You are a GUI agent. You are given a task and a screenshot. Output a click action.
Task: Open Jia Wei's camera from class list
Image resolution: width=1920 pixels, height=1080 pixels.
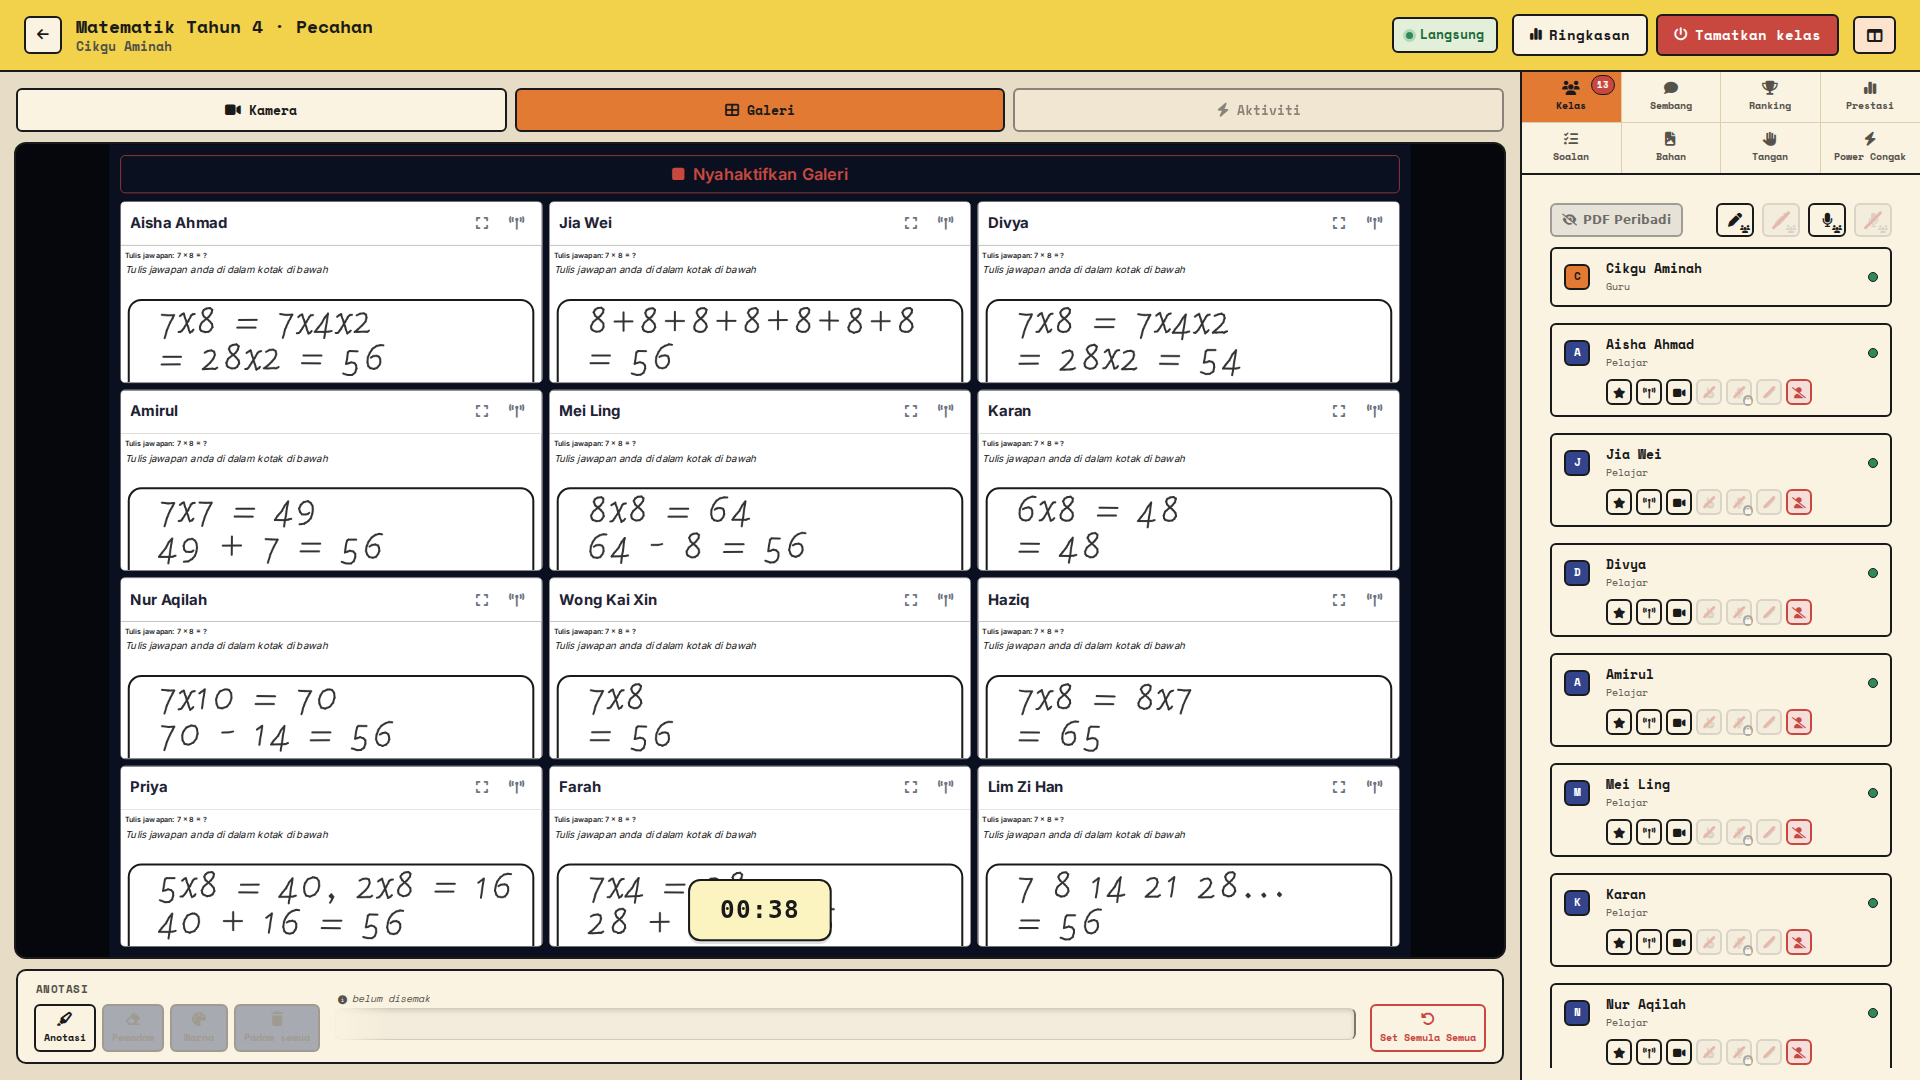1679,503
